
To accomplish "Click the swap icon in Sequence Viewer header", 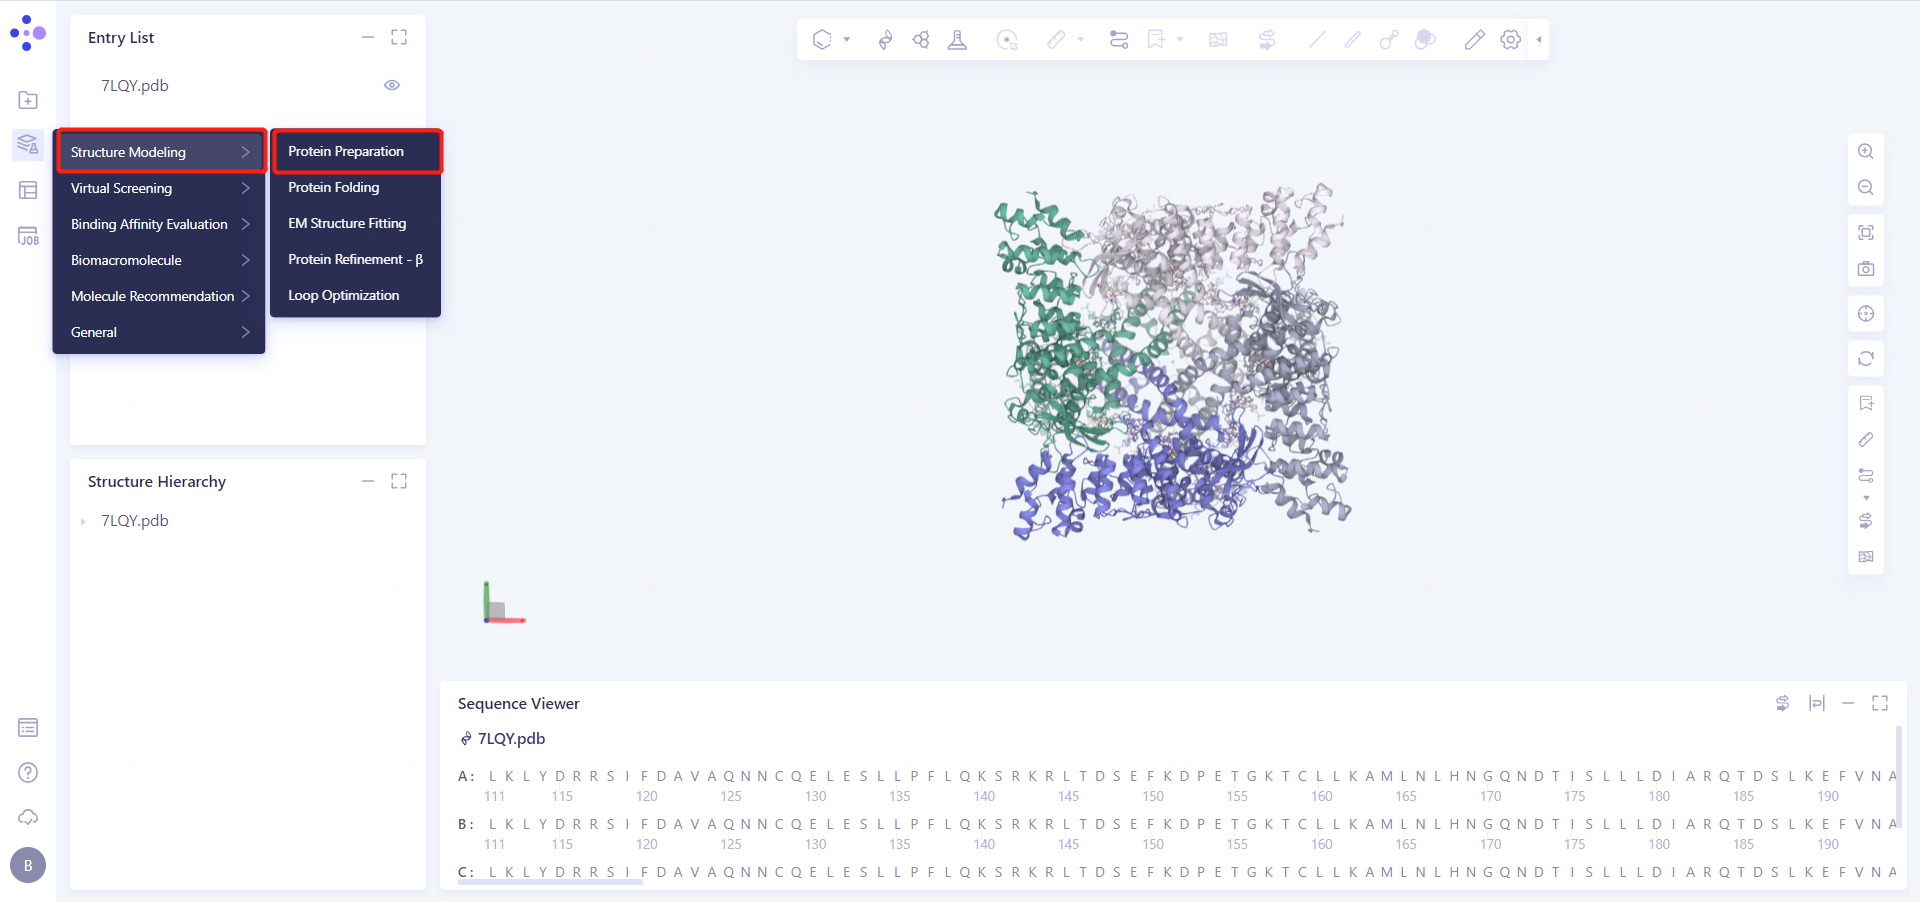I will point(1782,703).
